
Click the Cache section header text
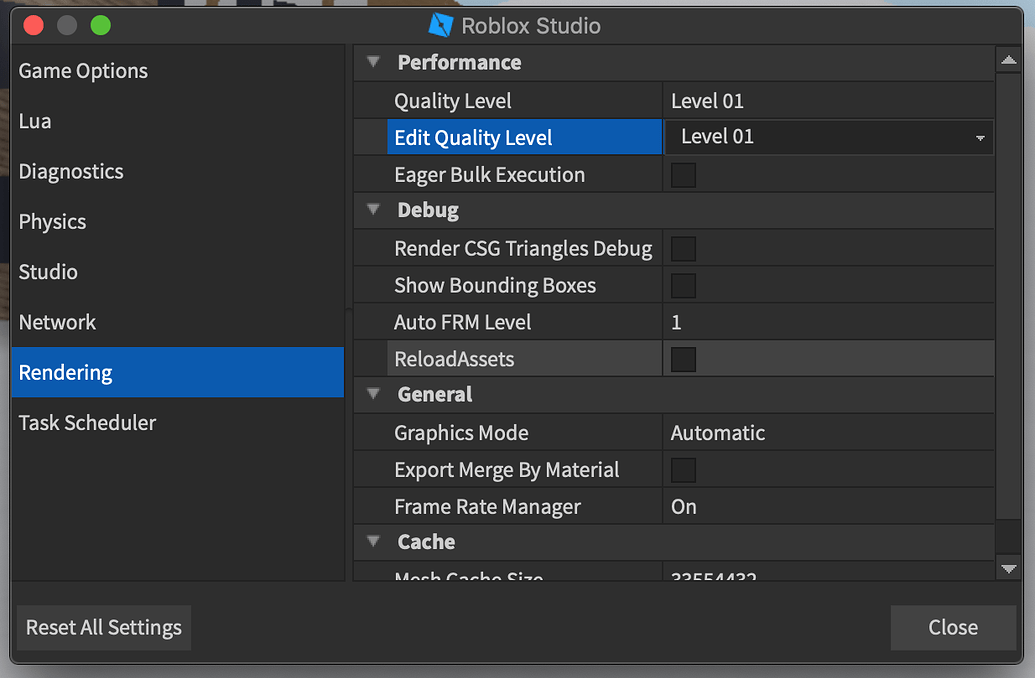click(426, 541)
